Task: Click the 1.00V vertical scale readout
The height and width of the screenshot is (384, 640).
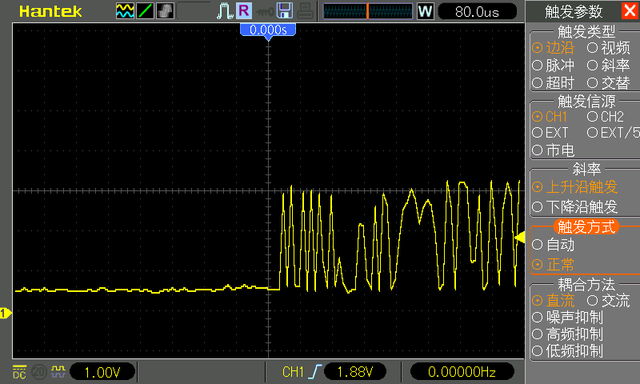Action: [x=102, y=372]
